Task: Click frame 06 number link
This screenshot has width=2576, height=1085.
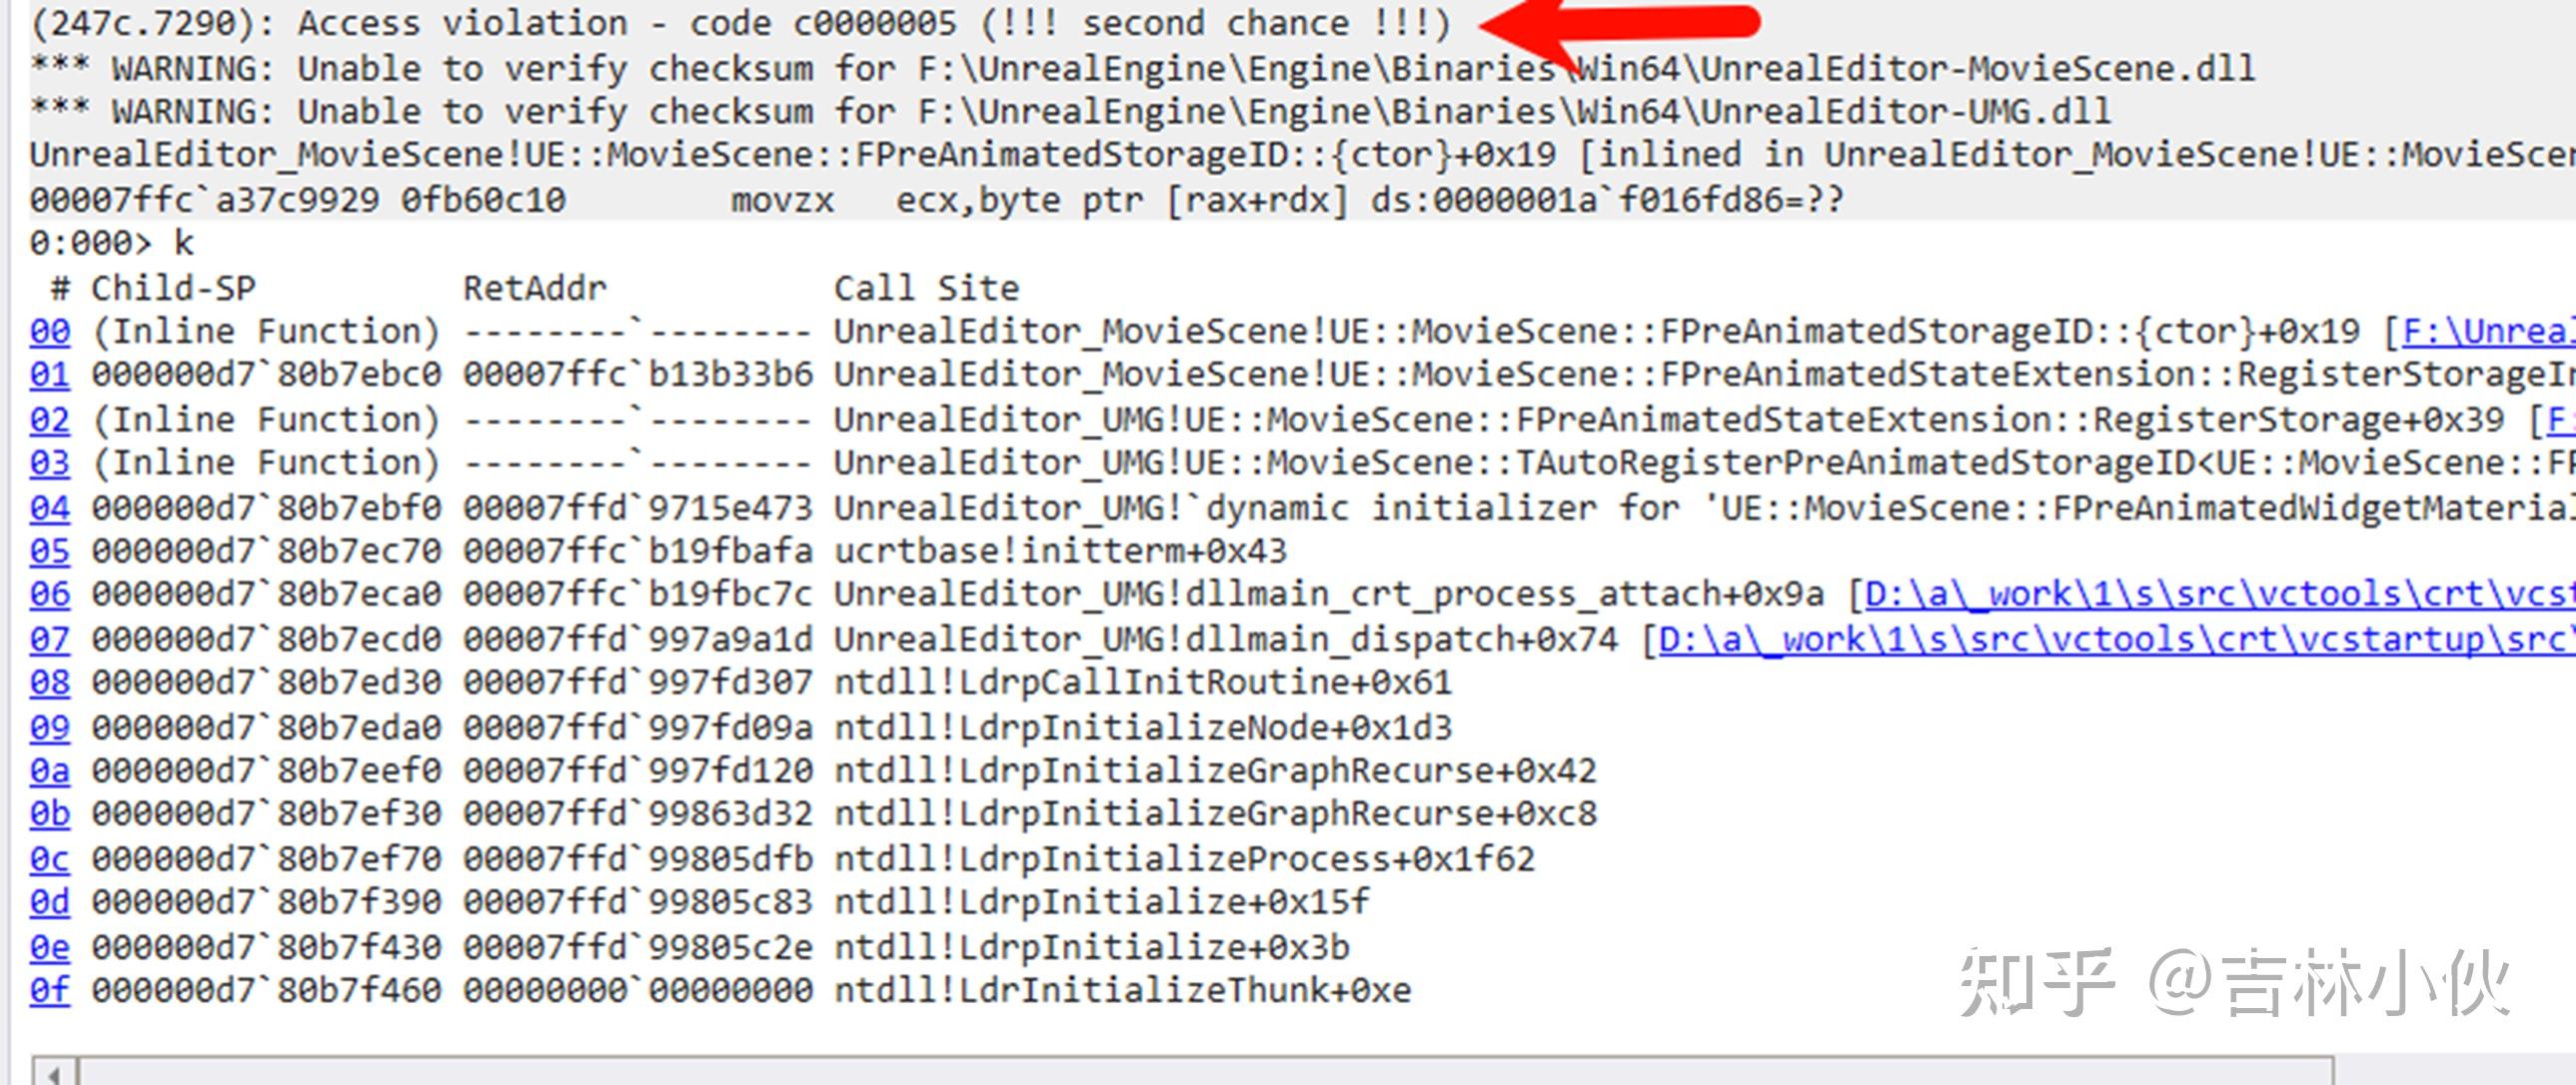Action: (50, 595)
